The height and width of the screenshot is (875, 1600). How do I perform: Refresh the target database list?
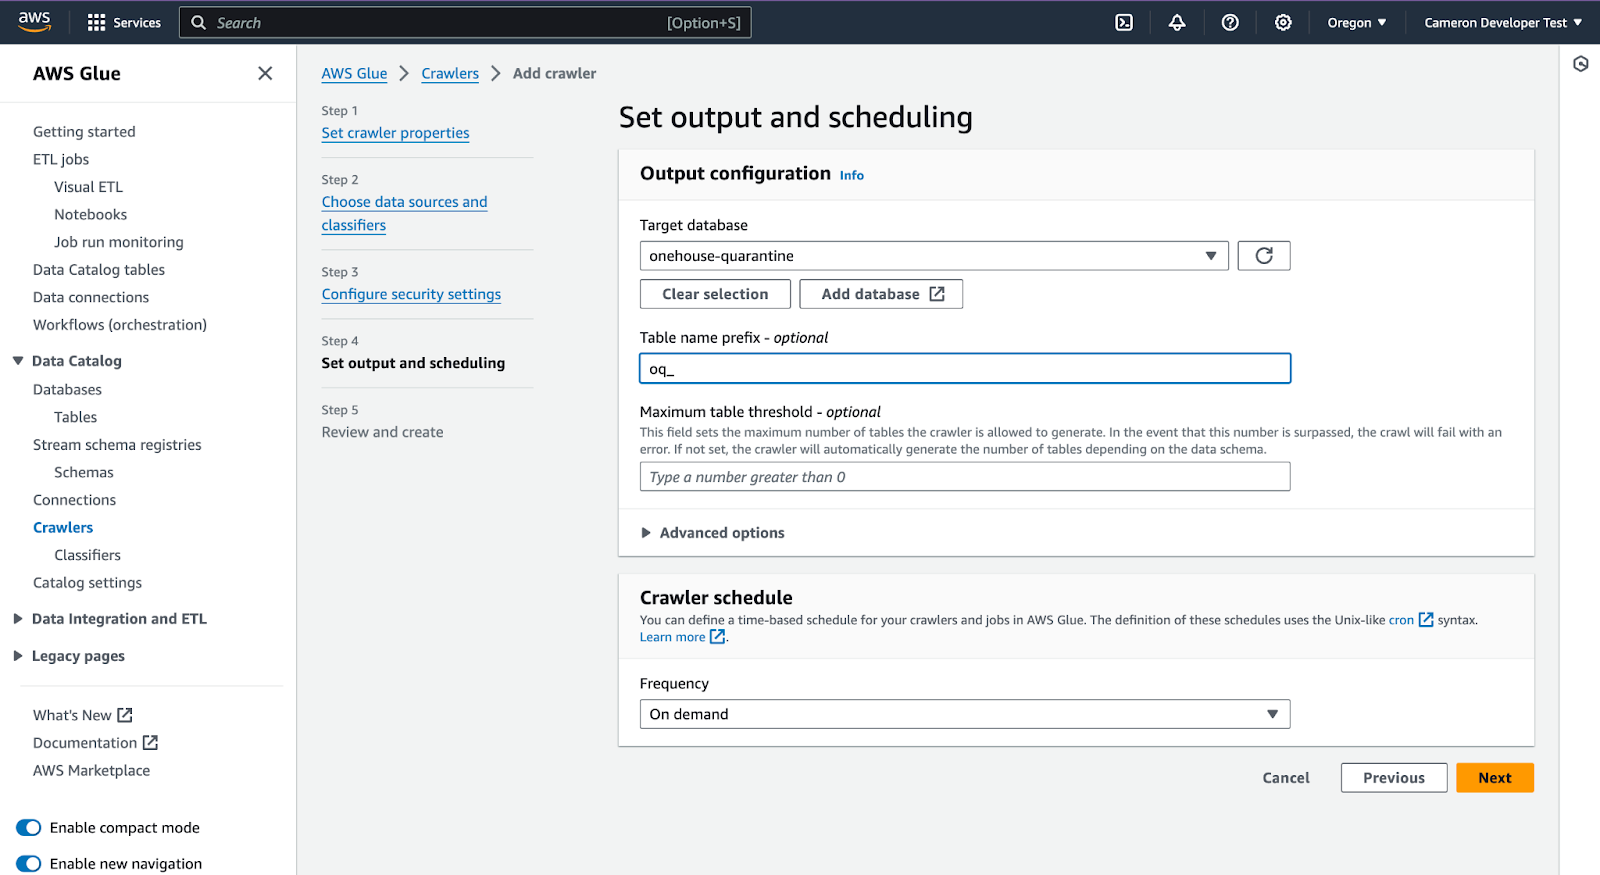[x=1264, y=256]
